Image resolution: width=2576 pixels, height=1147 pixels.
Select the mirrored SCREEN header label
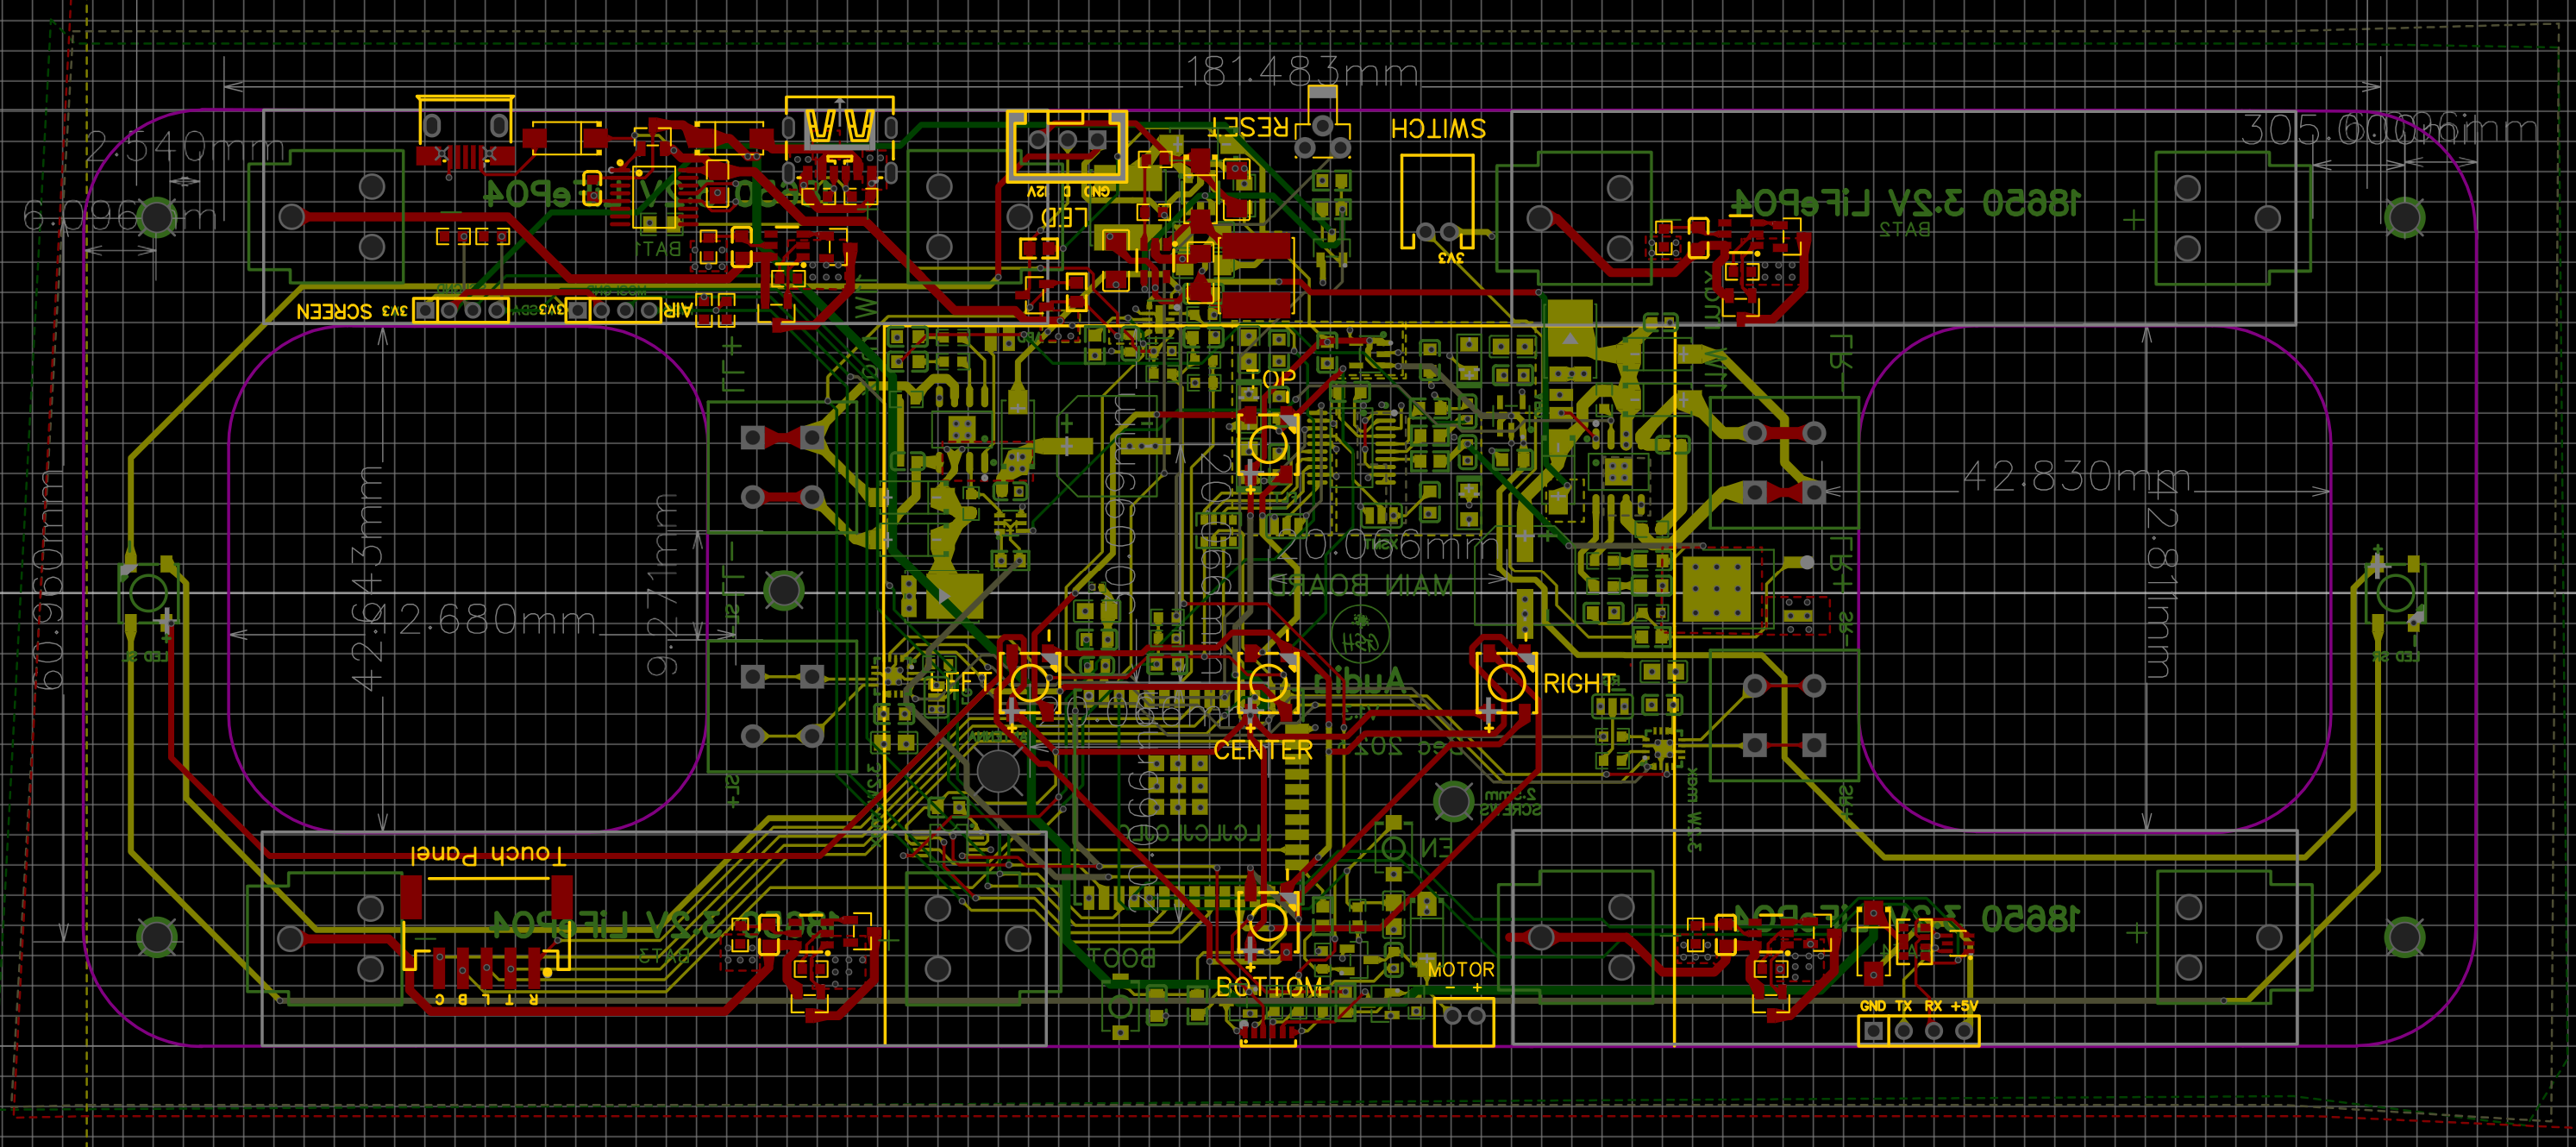[x=334, y=312]
